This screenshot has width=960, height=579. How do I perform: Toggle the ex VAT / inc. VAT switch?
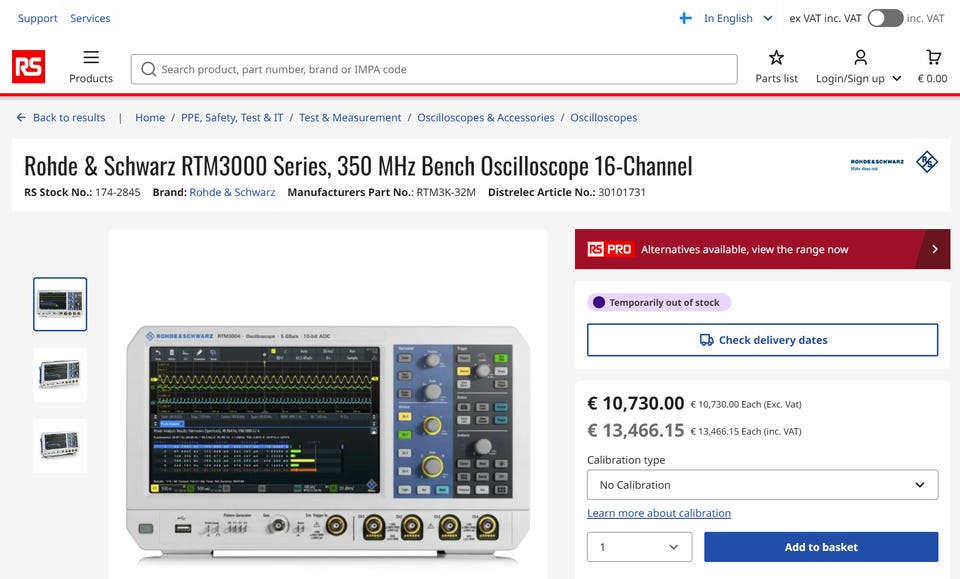(885, 18)
